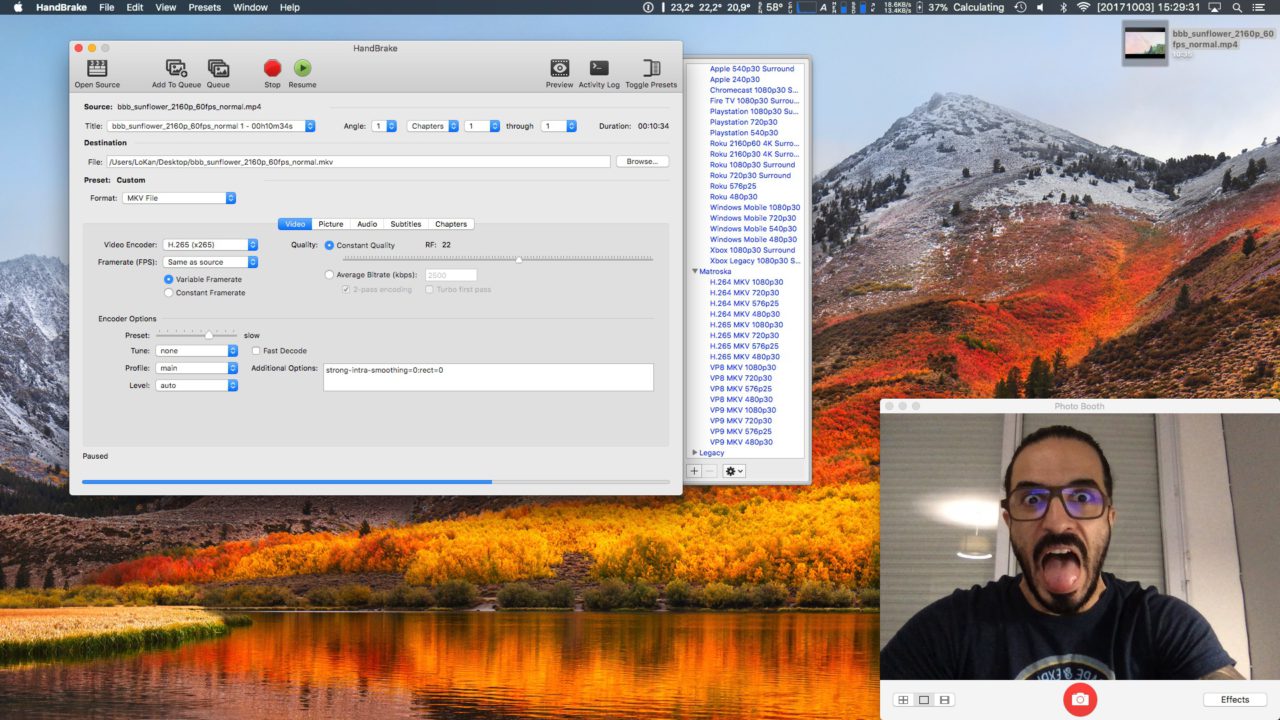Select VP9 MKV 720p30 preset

point(741,421)
